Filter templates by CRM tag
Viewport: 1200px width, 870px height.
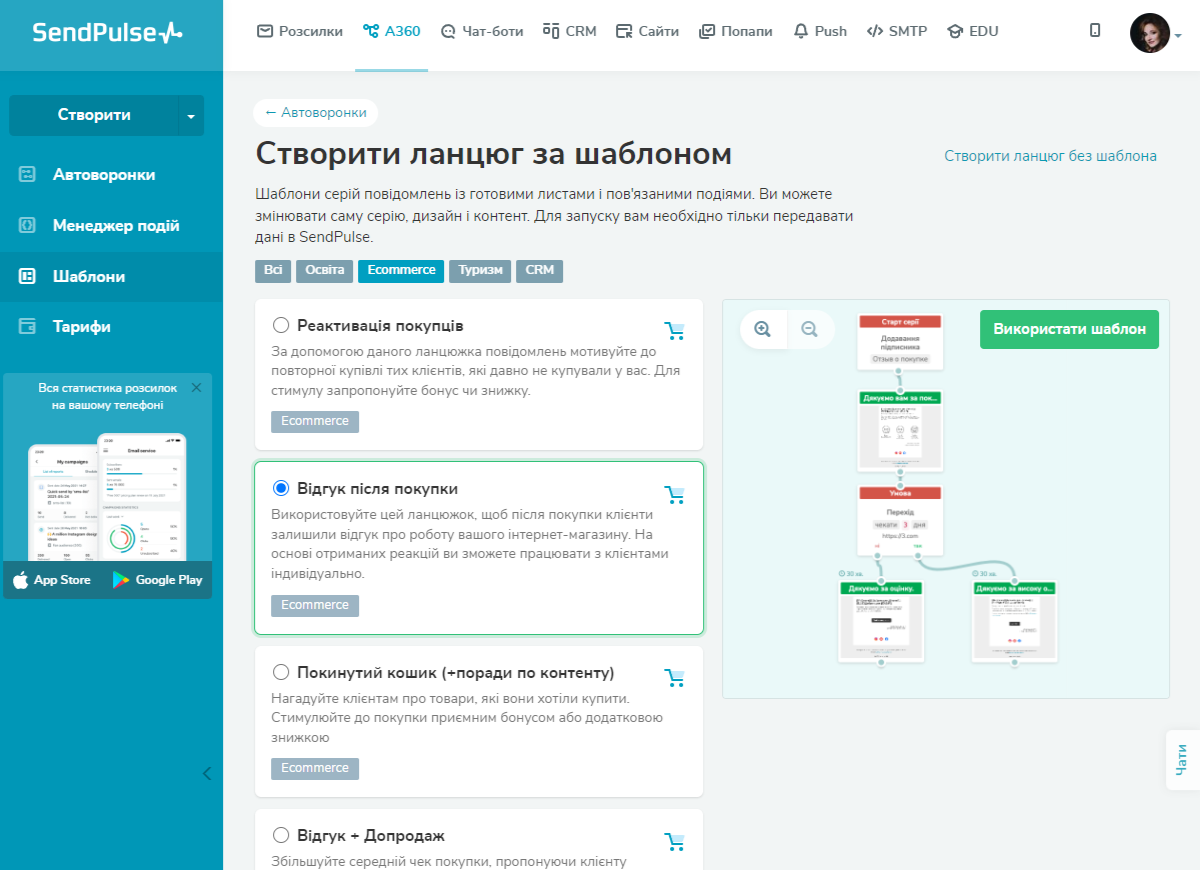(x=539, y=271)
